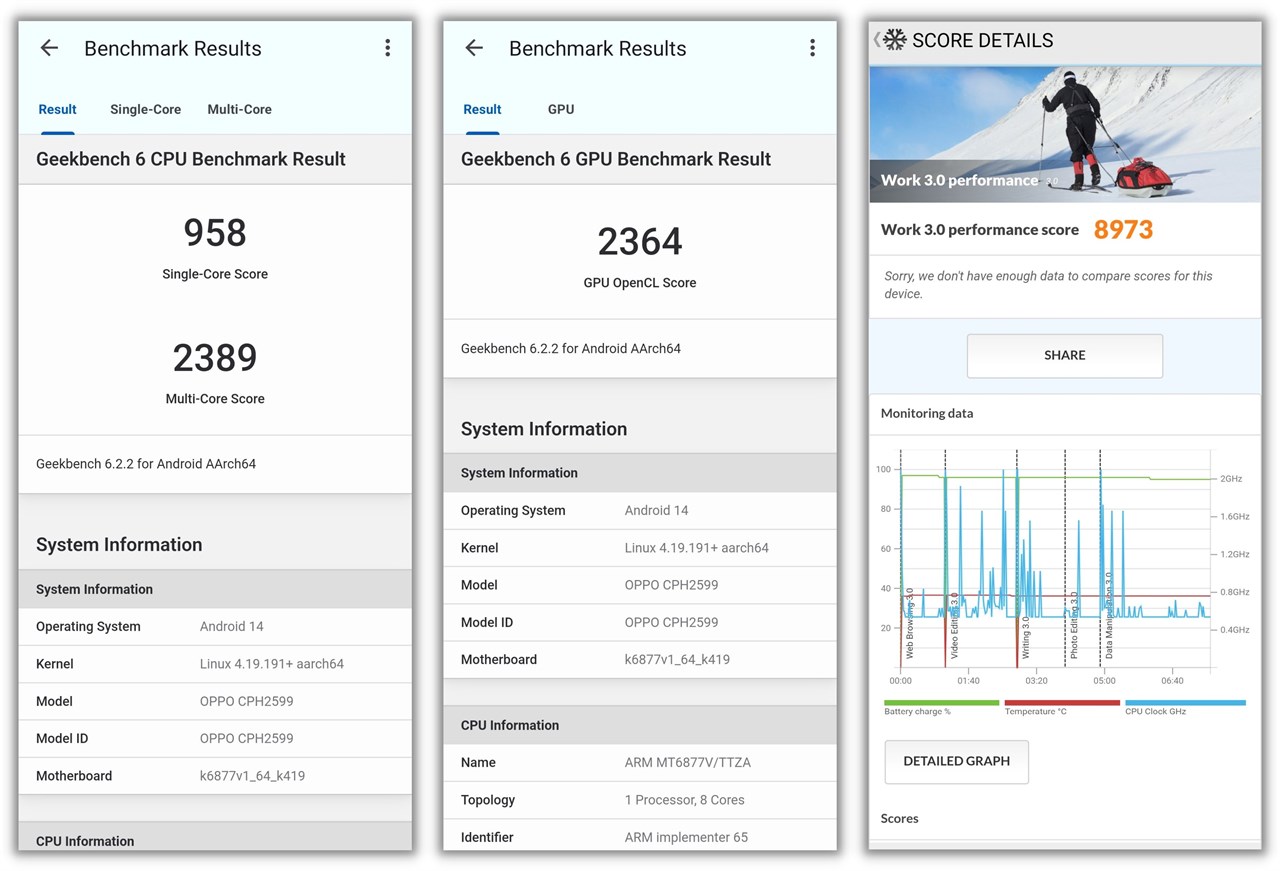The height and width of the screenshot is (871, 1280).
Task: Click the Scores heading in PCMark
Action: coord(899,818)
